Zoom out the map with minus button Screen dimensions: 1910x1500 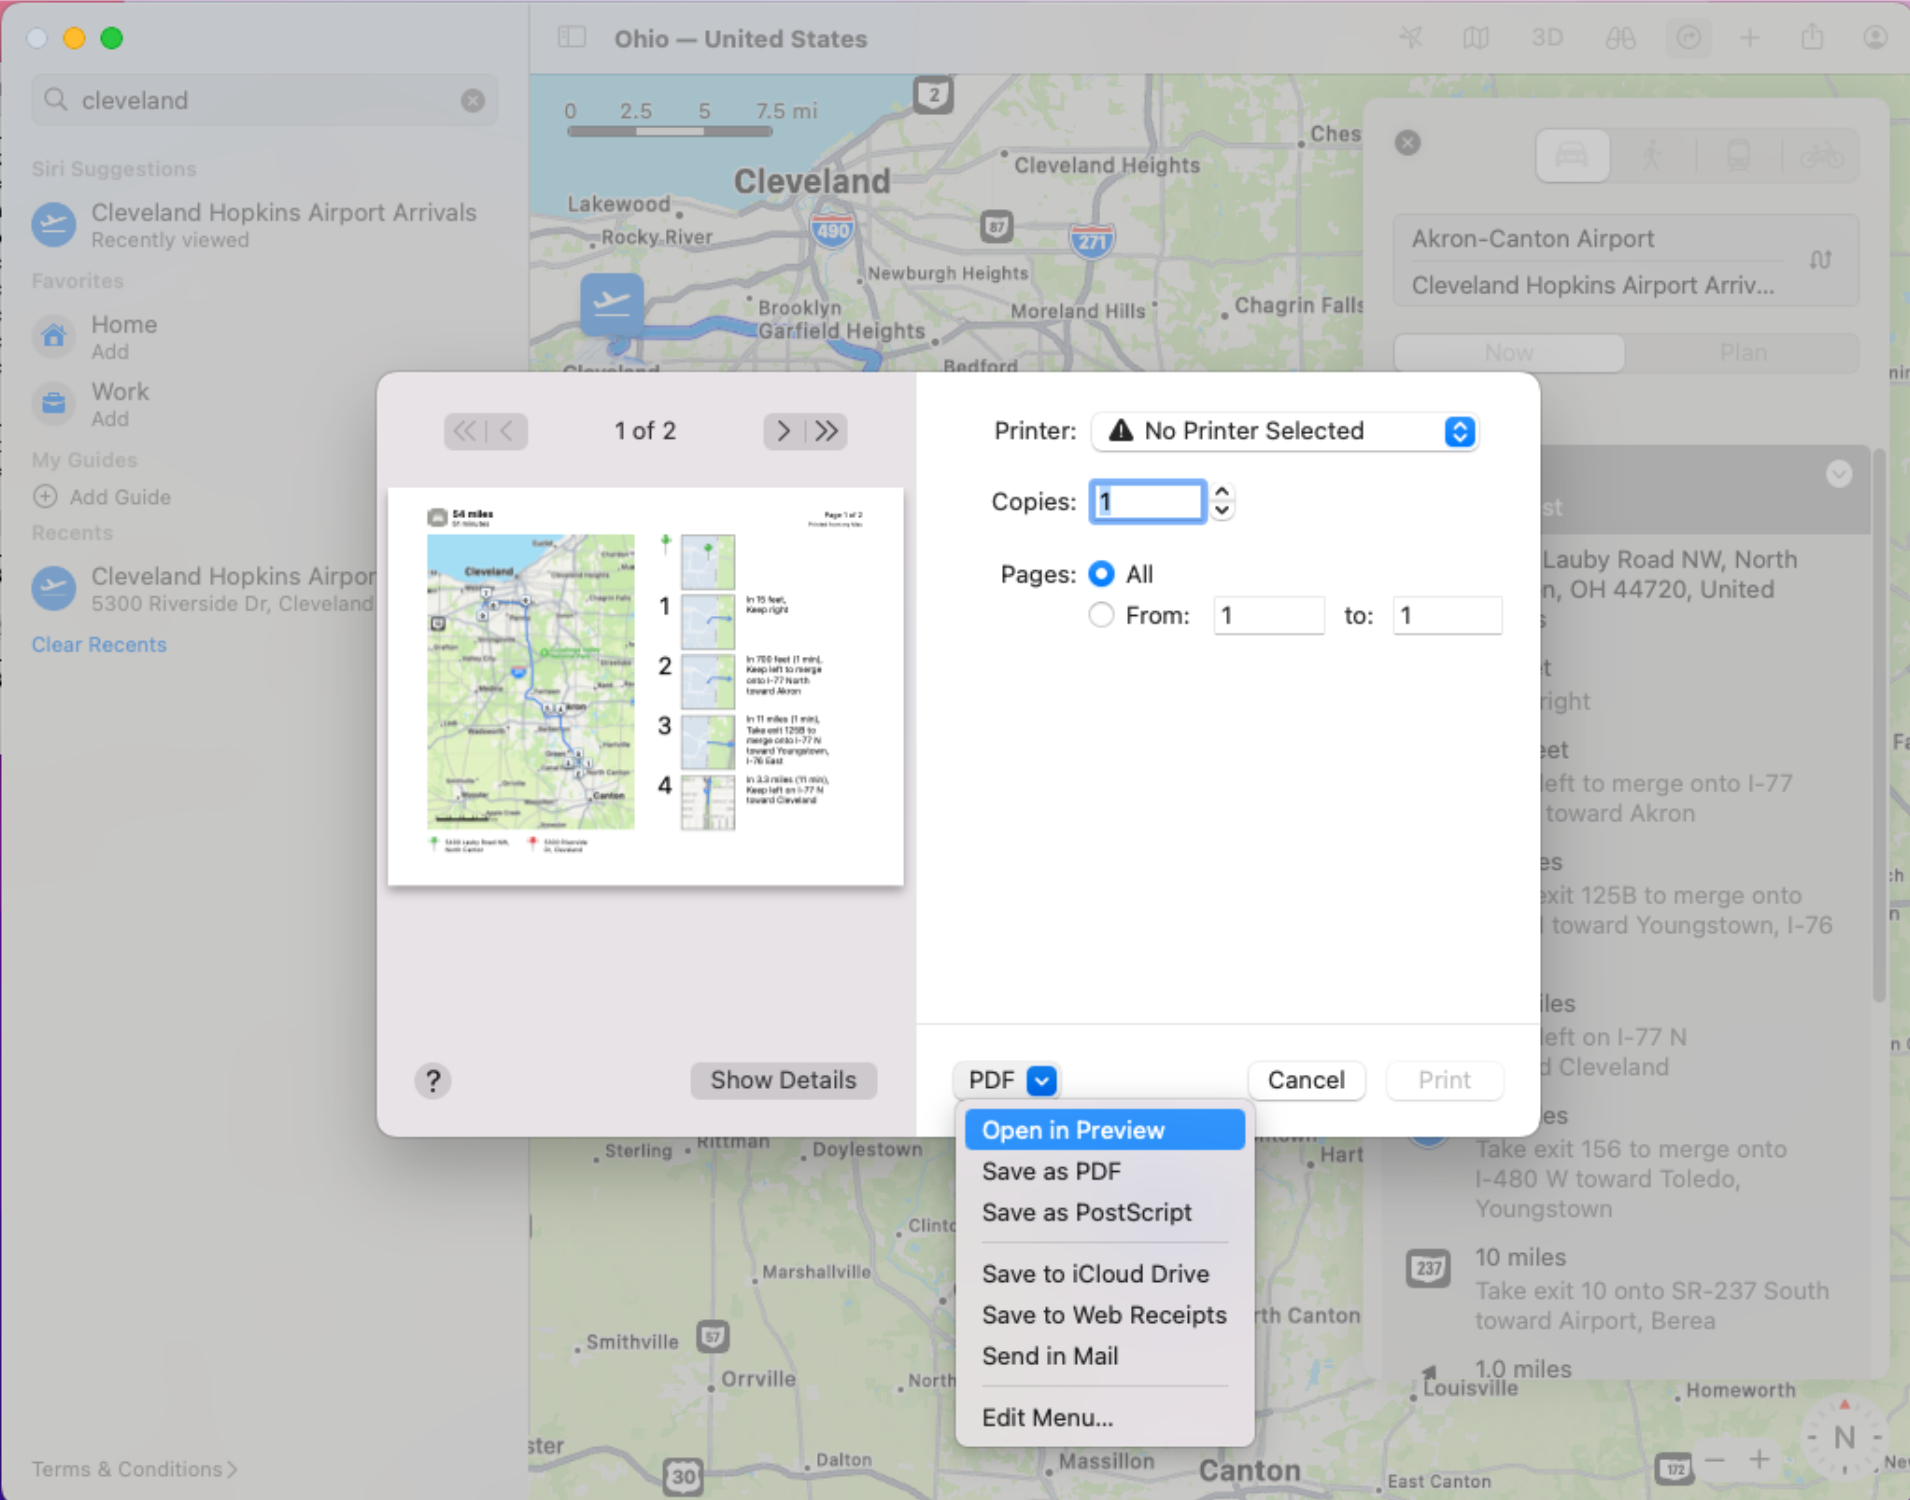point(1714,1460)
